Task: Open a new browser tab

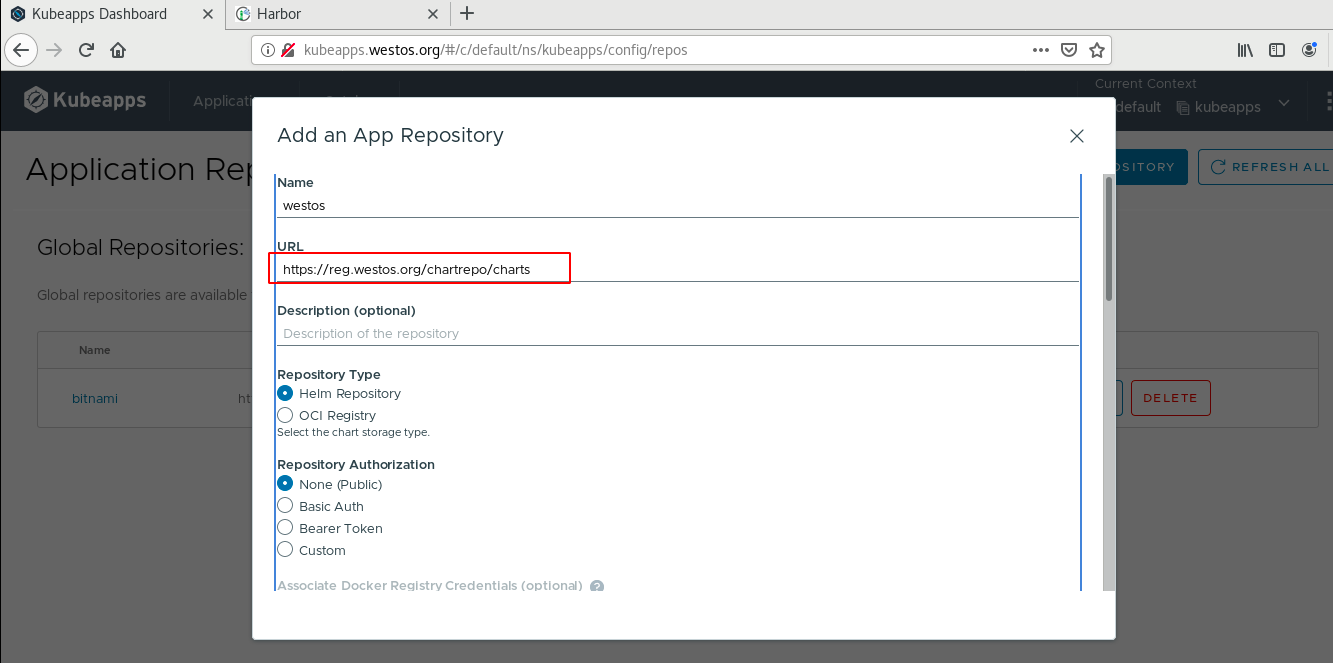Action: (467, 14)
